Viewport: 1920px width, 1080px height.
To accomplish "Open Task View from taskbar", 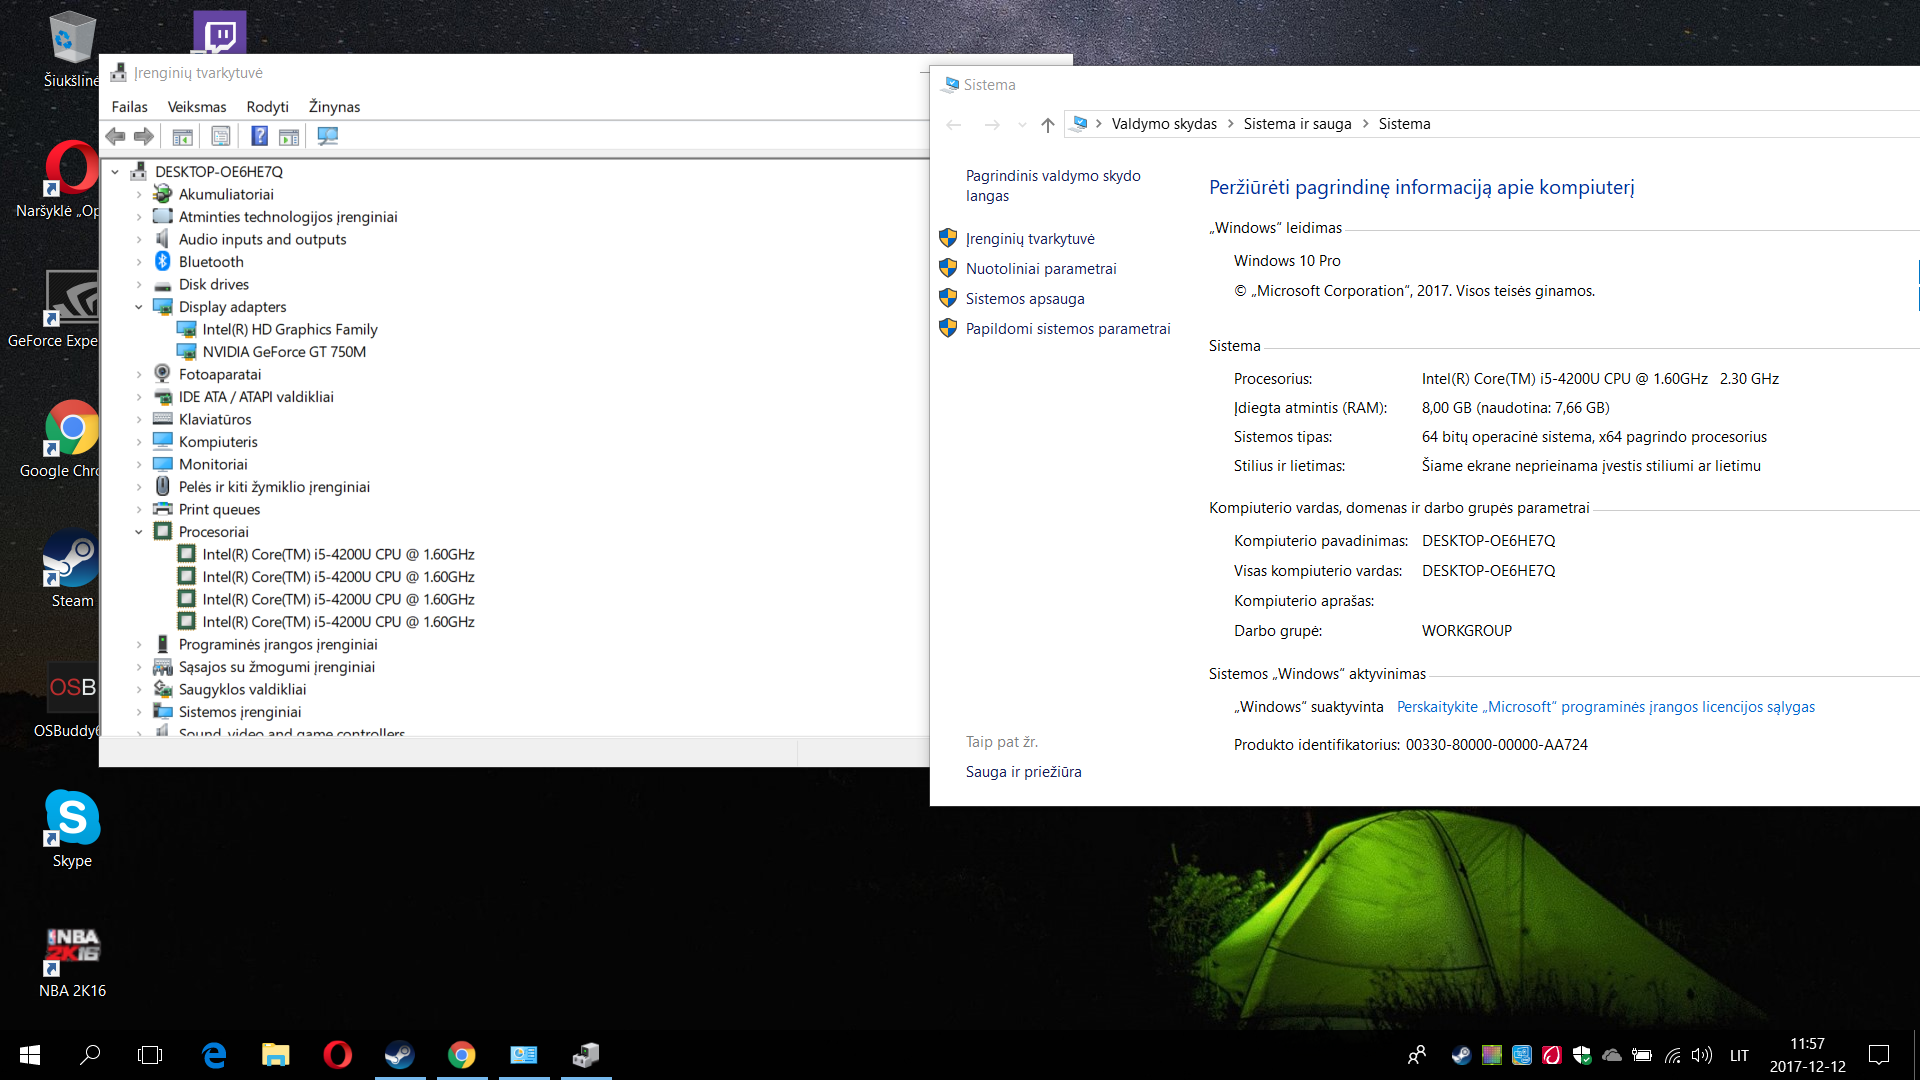I will [150, 1055].
